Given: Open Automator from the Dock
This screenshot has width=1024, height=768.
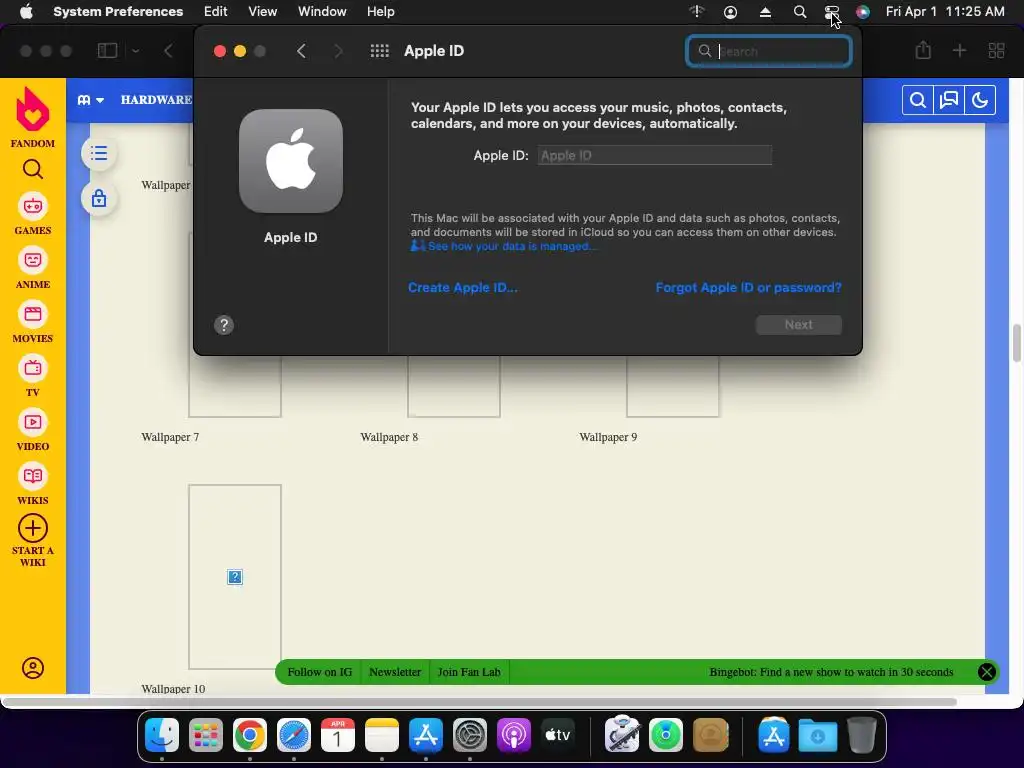Looking at the screenshot, I should click(x=622, y=735).
